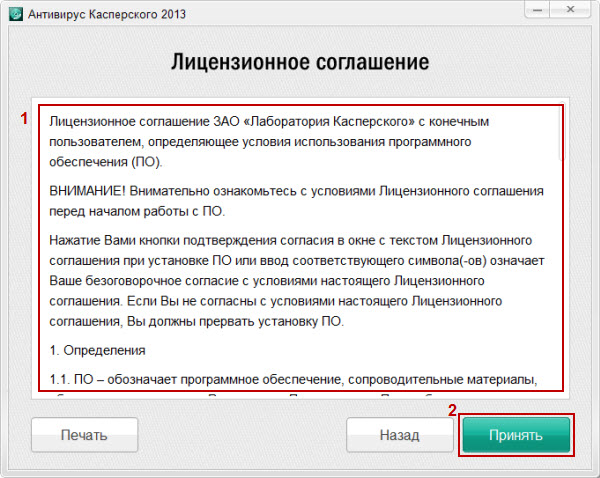Click the text 'Вы должны прервать установку ПО.'
Image resolution: width=600 pixels, height=478 pixels.
[x=235, y=321]
